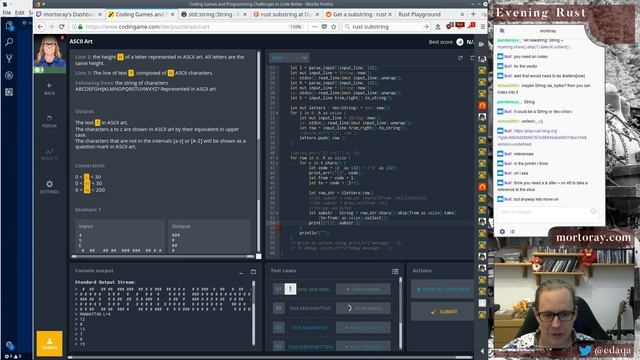Switch to the rust substring at Duck tab
This screenshot has width=640, height=360.
[286, 14]
